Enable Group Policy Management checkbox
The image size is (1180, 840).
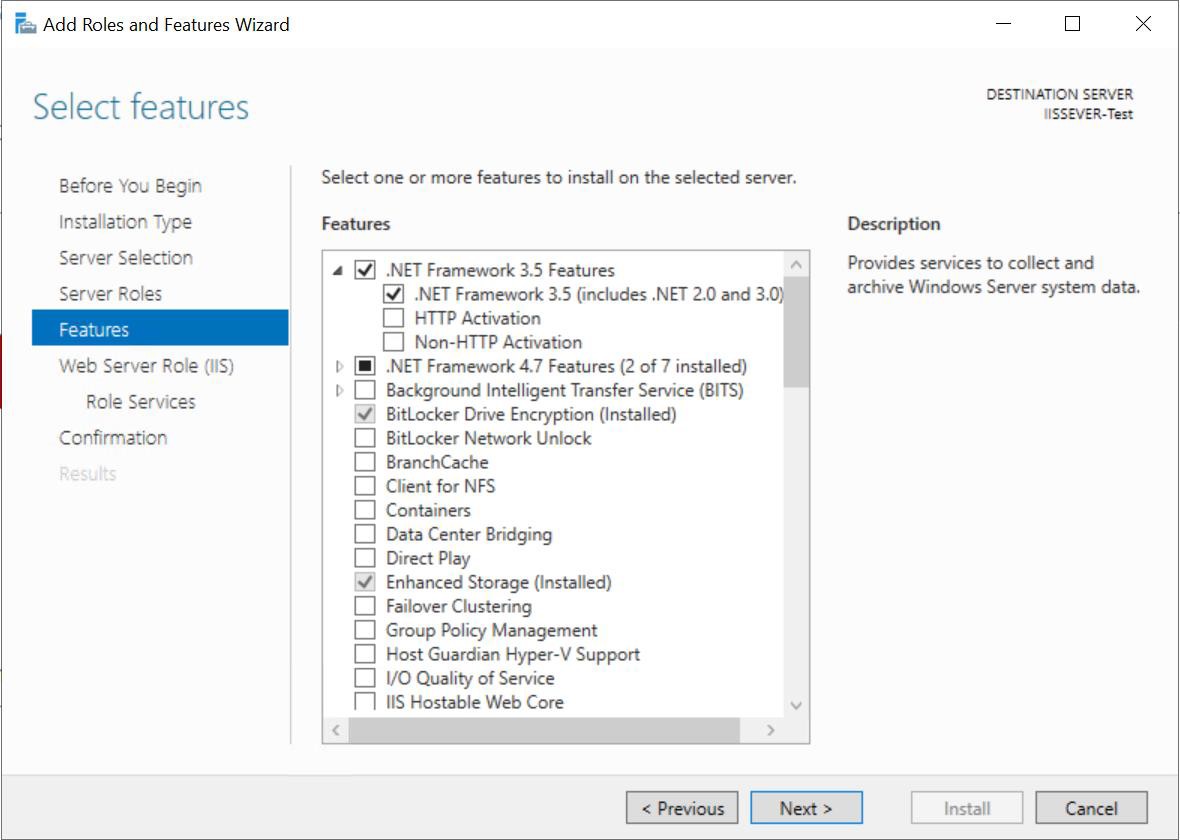(x=365, y=630)
